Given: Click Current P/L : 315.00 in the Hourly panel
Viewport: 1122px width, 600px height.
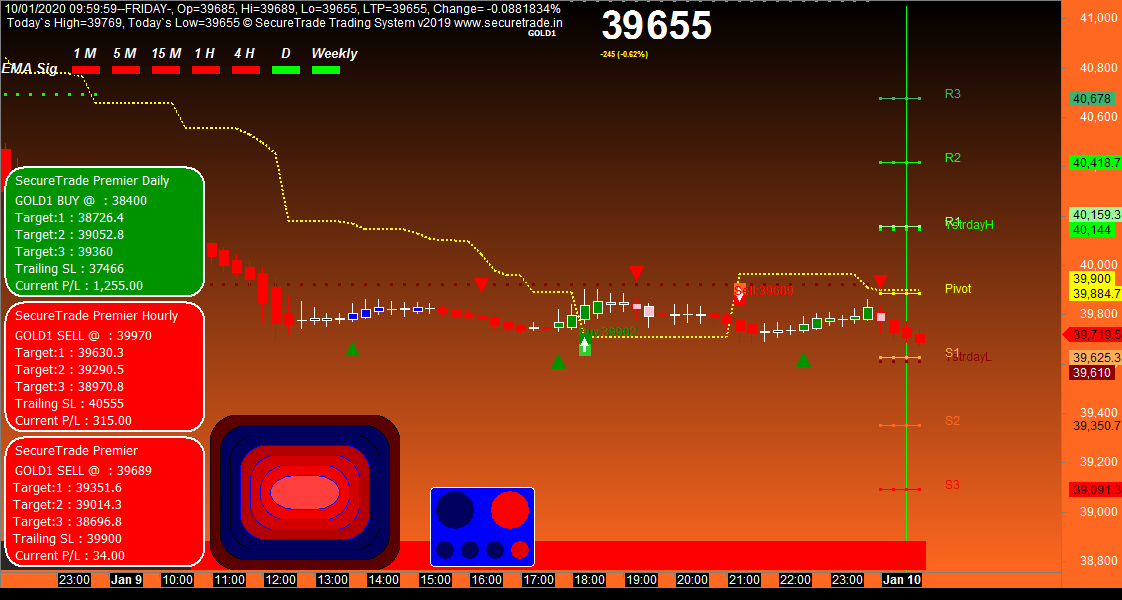Looking at the screenshot, I should (x=74, y=421).
